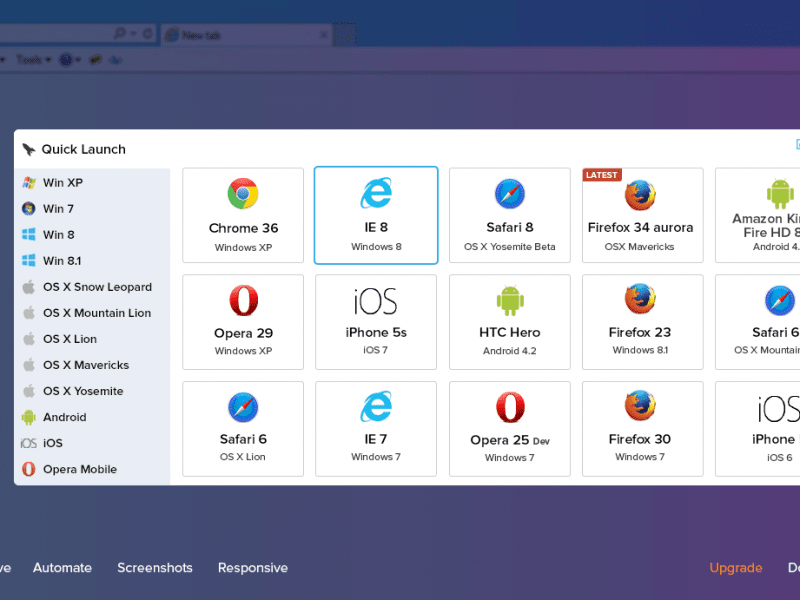The width and height of the screenshot is (800, 600).
Task: Select OS X Yosemite in the sidebar
Action: 92,391
